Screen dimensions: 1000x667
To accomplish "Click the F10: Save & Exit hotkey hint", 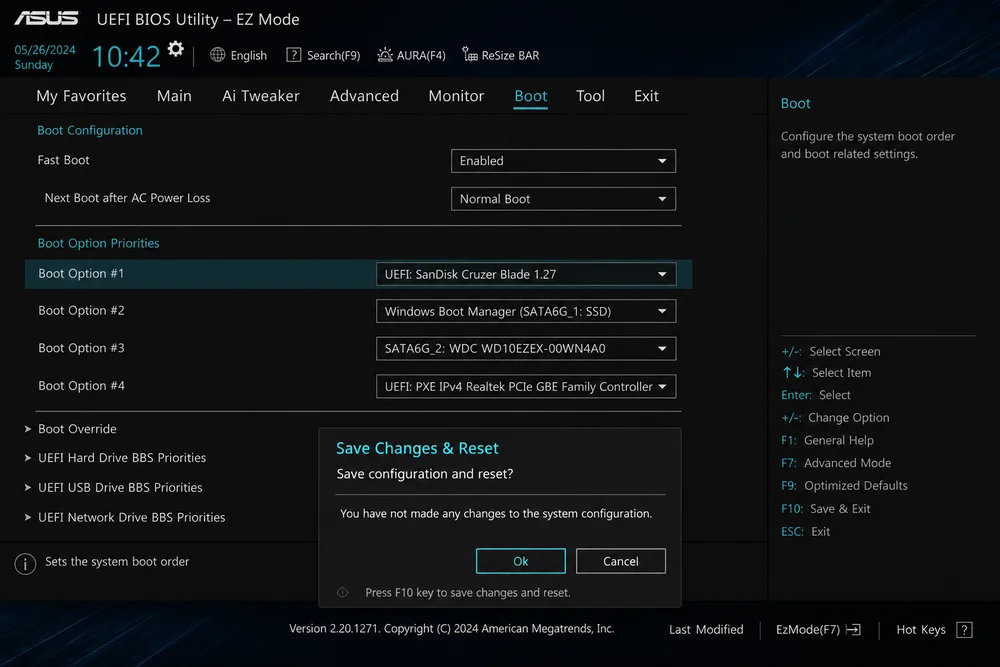I will point(825,509).
